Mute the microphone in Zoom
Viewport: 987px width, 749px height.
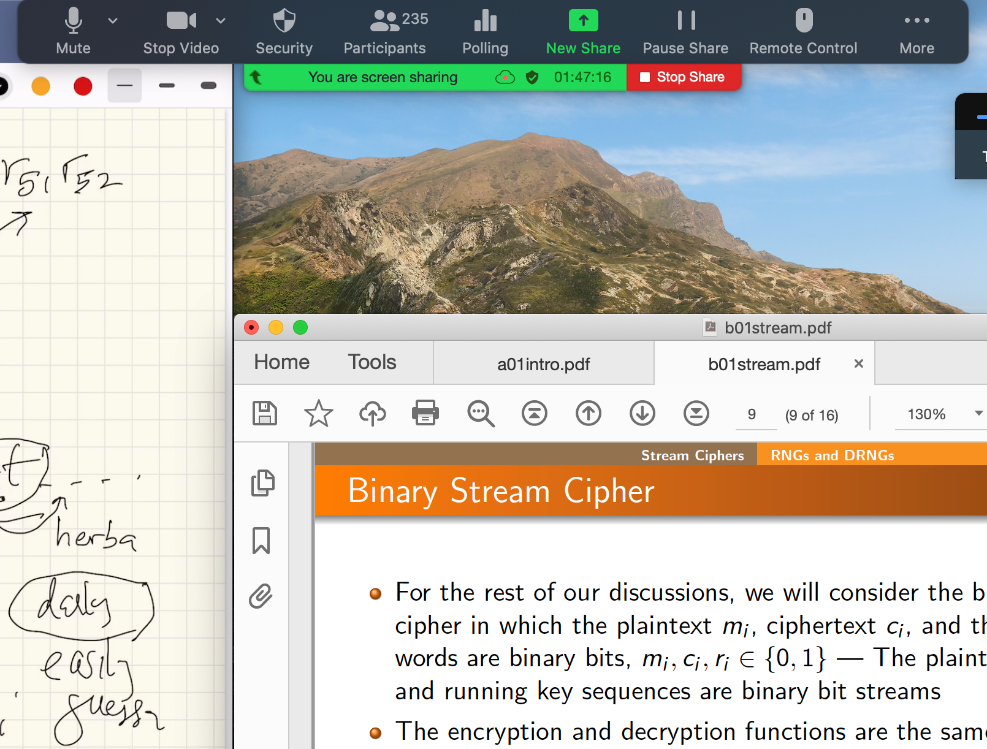73,31
